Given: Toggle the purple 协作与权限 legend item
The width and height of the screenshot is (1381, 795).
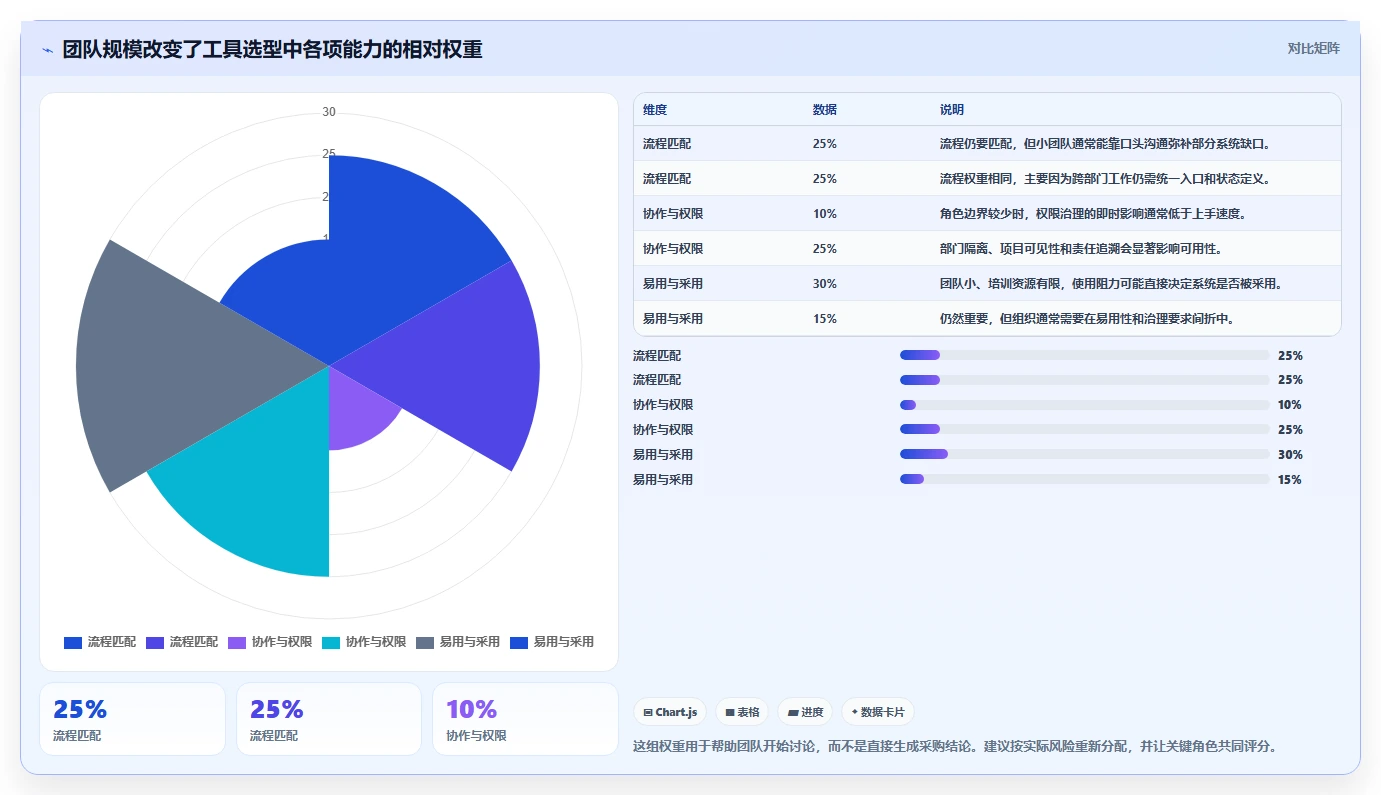Looking at the screenshot, I should click(270, 642).
